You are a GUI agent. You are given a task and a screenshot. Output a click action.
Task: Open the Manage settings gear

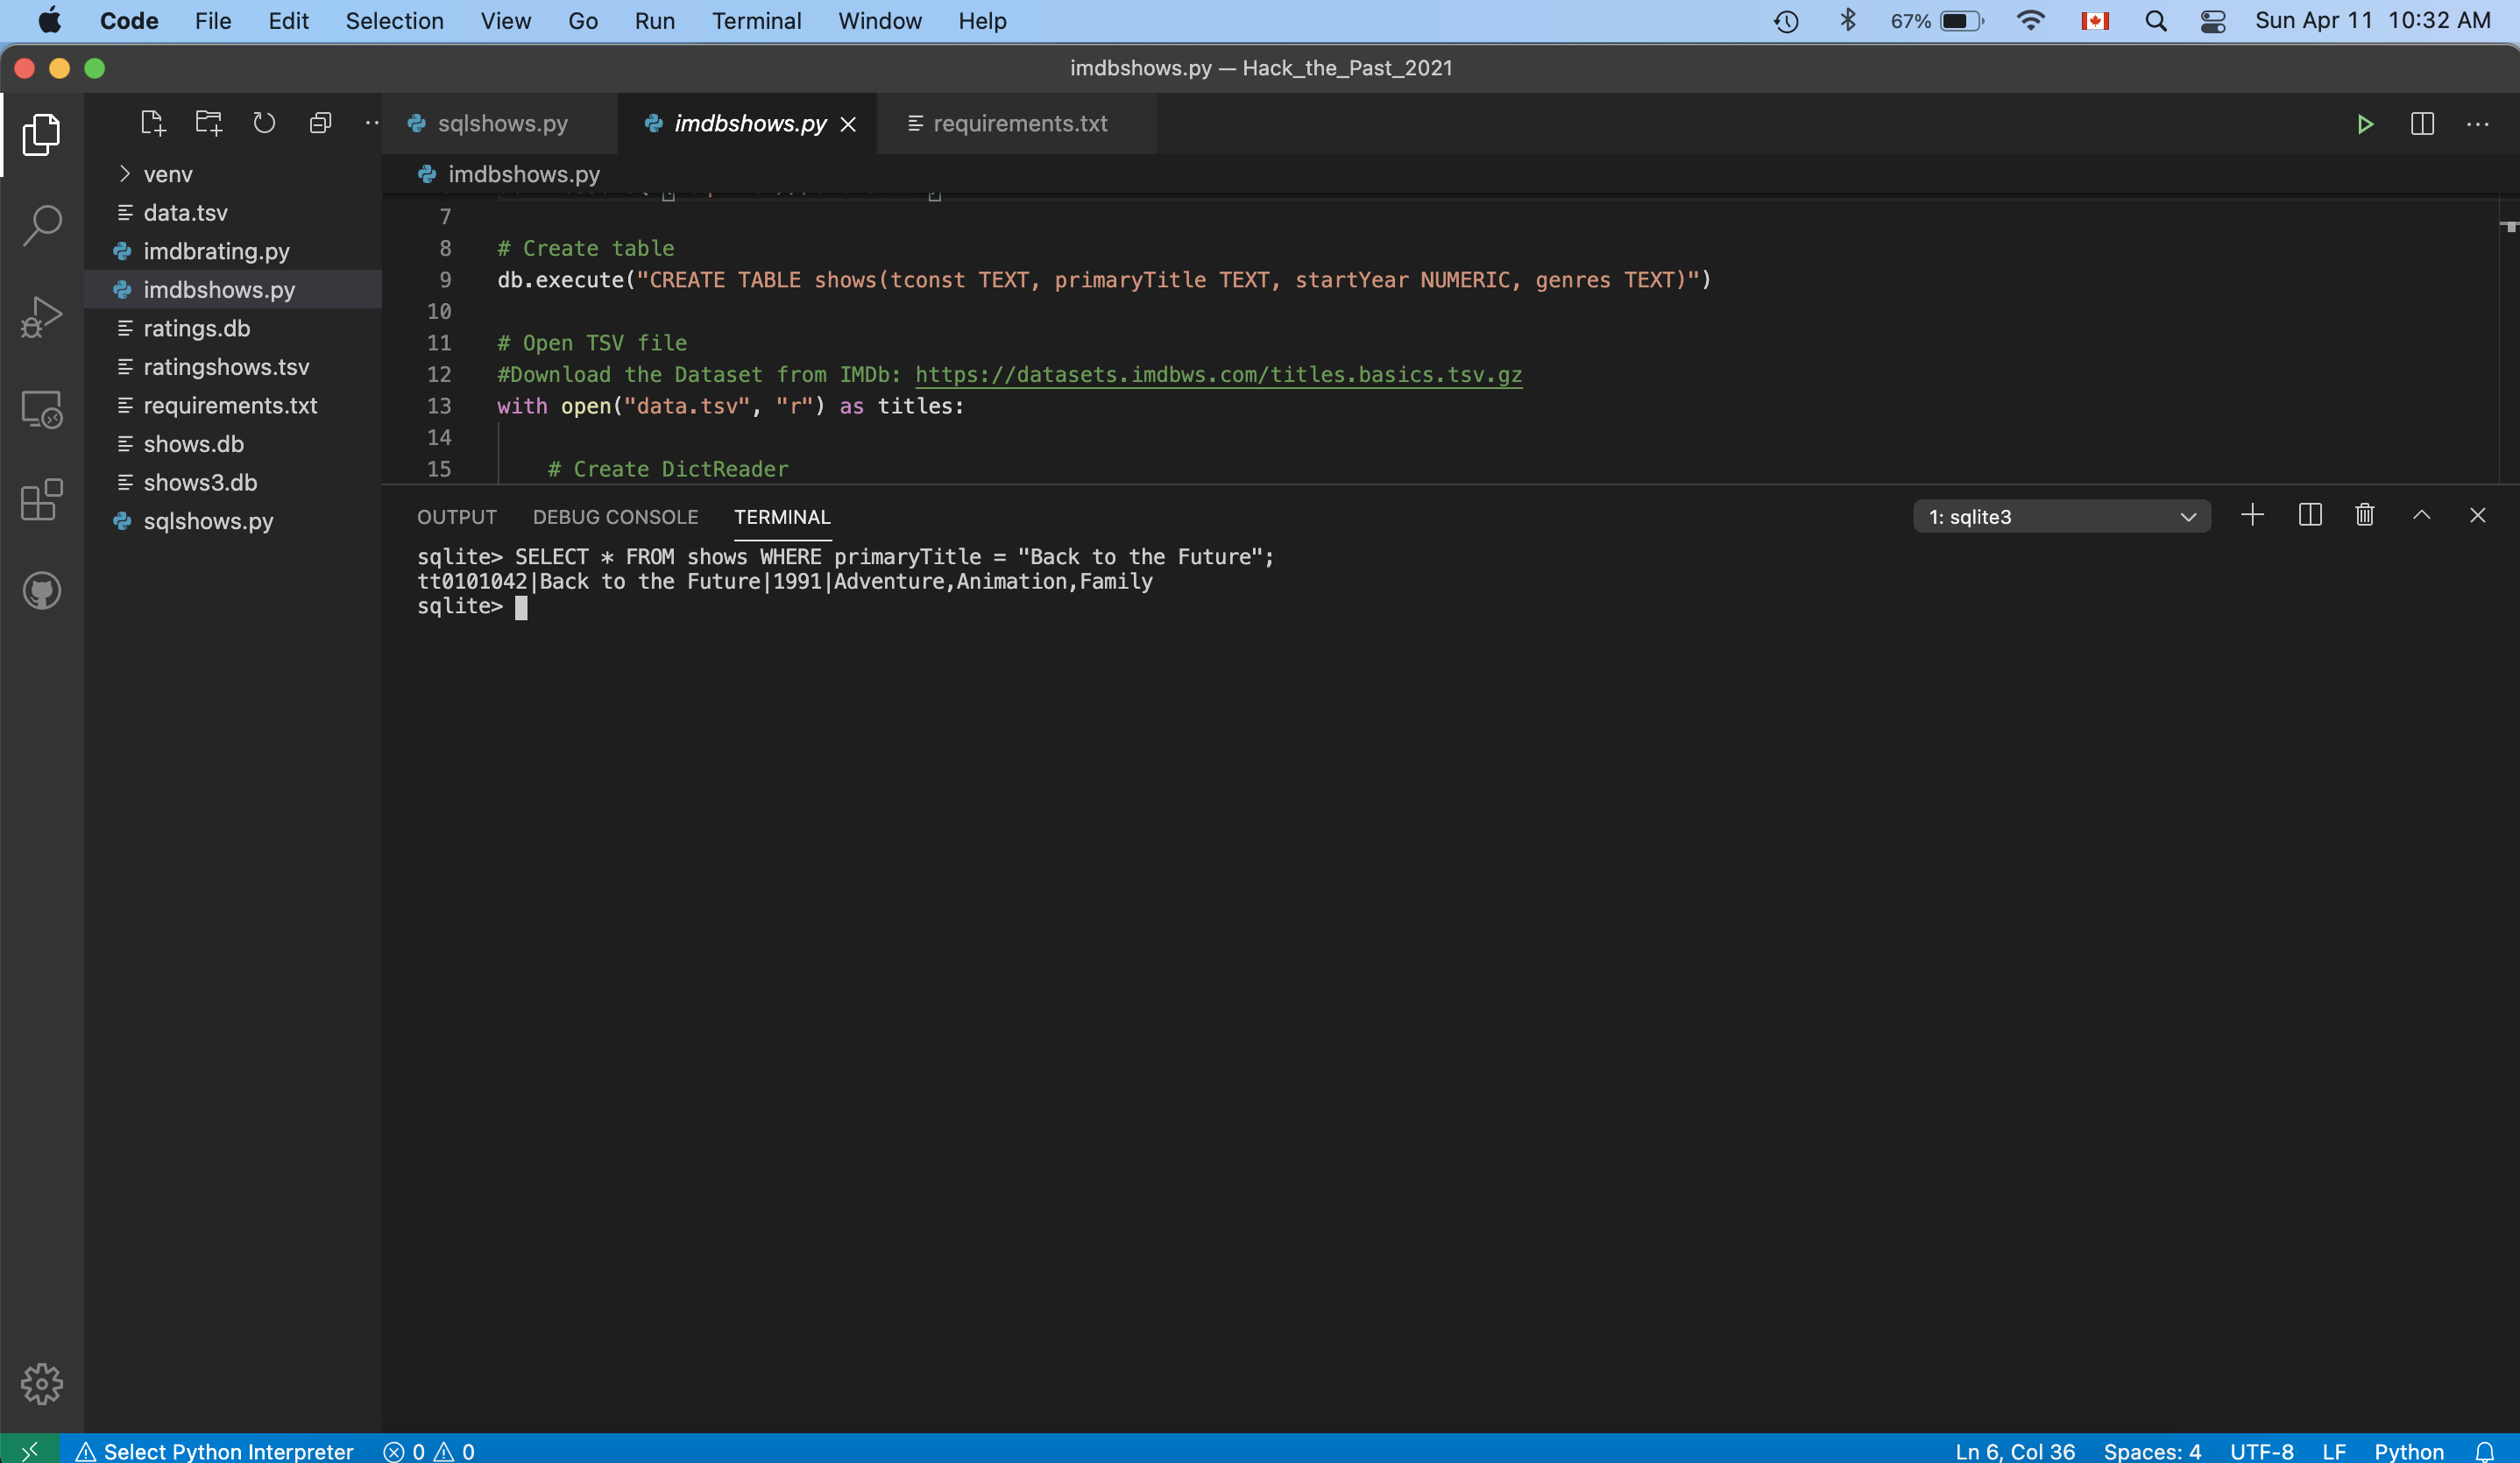pyautogui.click(x=41, y=1384)
